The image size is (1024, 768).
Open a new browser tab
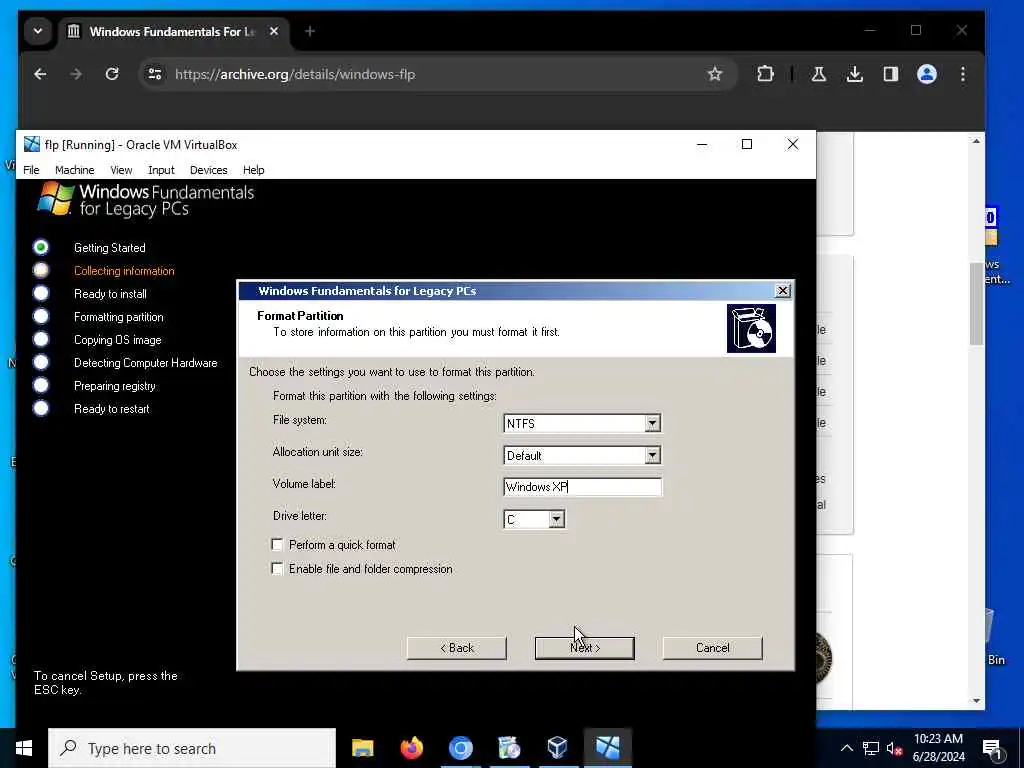pos(310,31)
